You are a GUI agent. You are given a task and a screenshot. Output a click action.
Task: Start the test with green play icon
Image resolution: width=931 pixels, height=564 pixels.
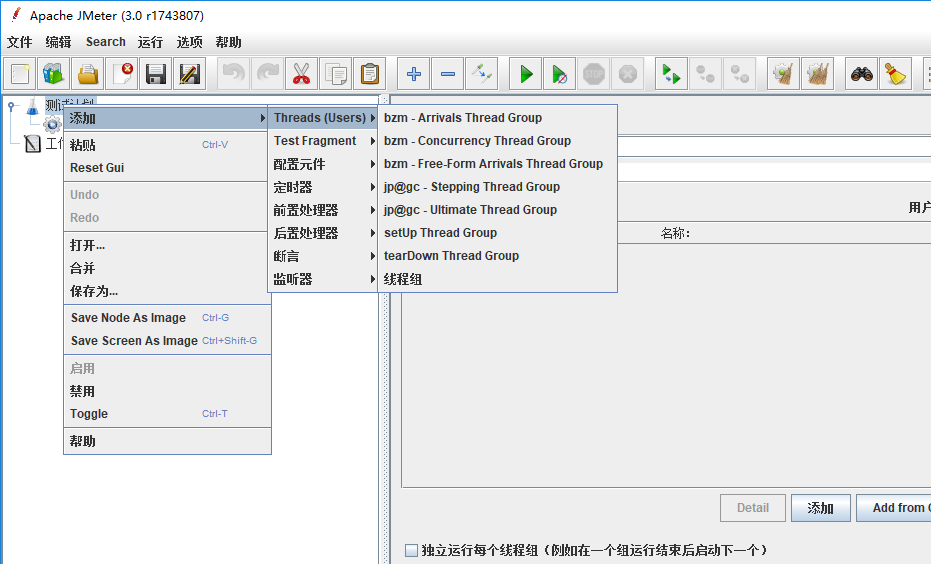(x=525, y=74)
